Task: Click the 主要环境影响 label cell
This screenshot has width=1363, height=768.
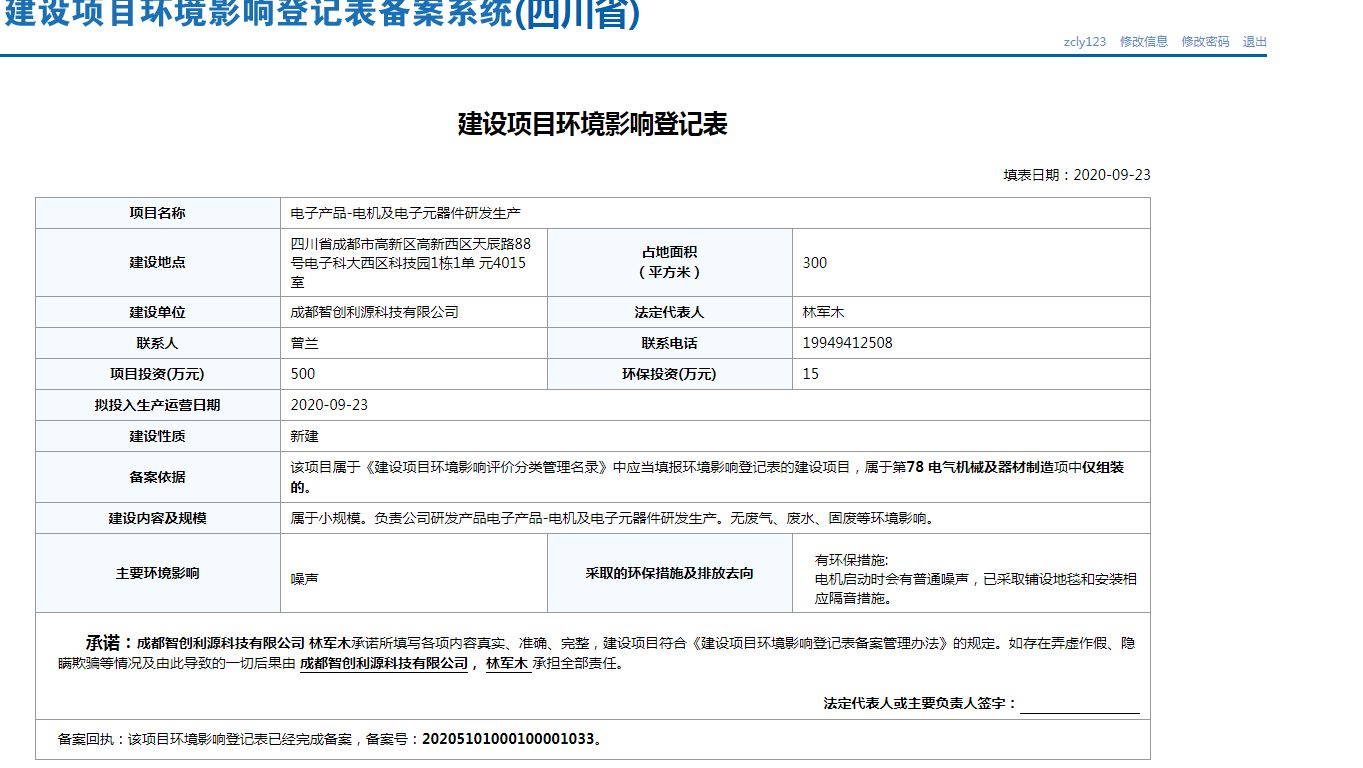Action: click(x=158, y=573)
